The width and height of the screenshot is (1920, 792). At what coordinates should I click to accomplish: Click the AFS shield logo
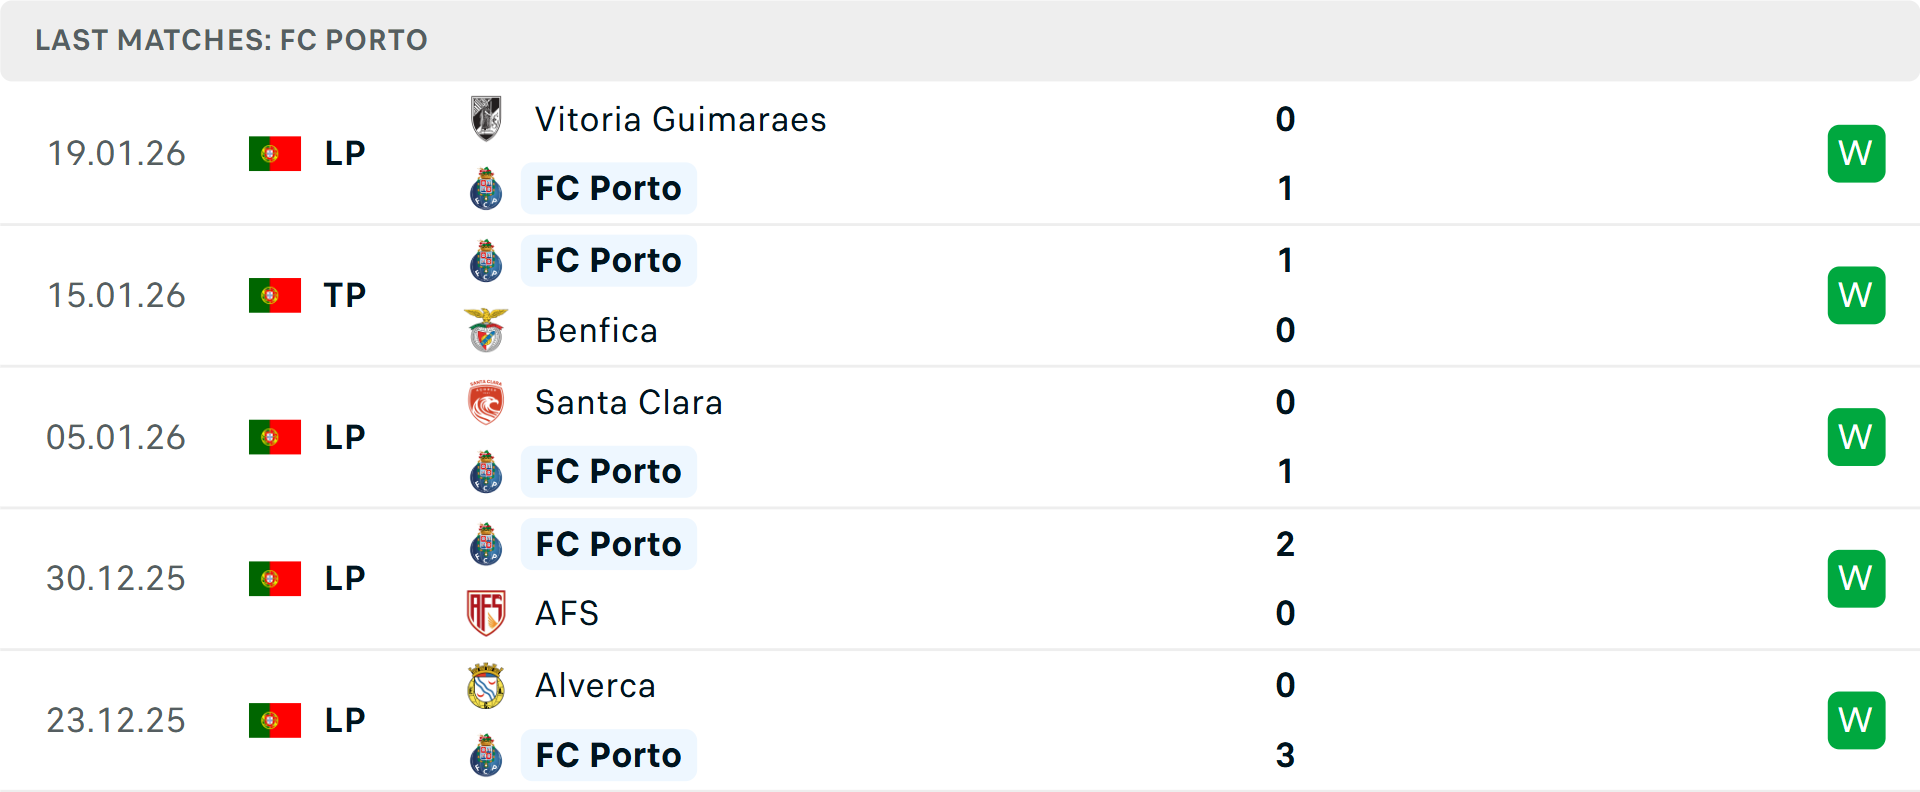pyautogui.click(x=486, y=613)
